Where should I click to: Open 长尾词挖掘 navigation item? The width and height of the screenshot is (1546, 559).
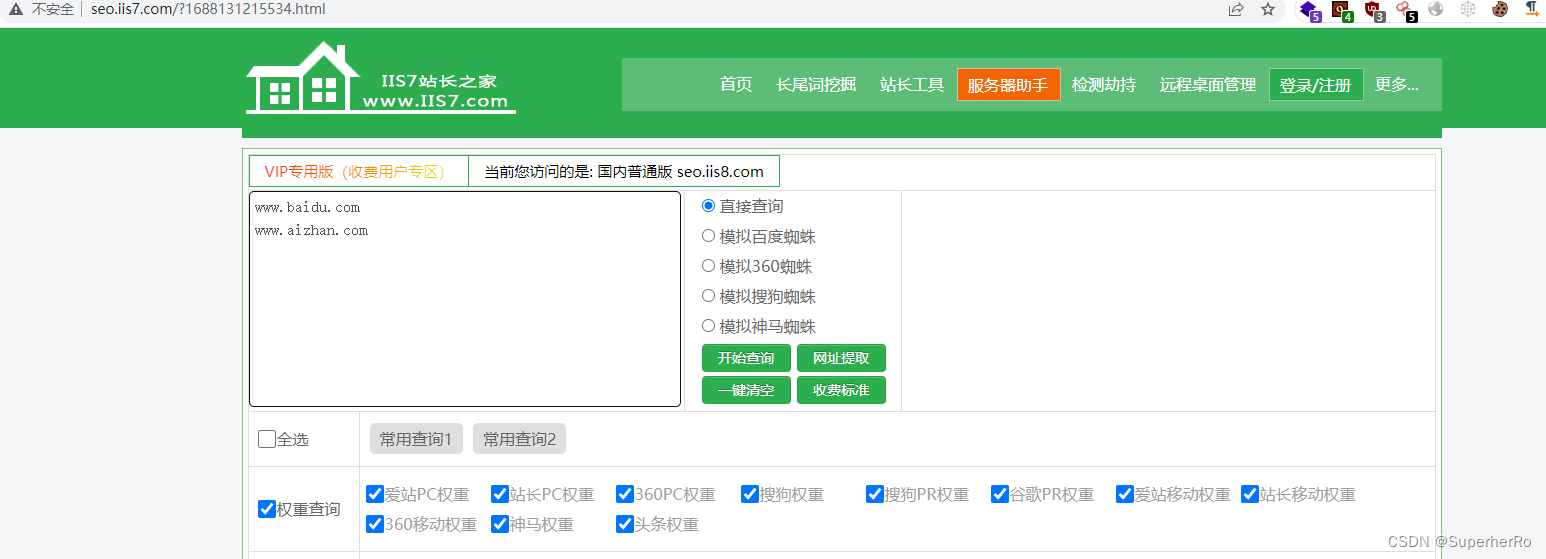[816, 85]
